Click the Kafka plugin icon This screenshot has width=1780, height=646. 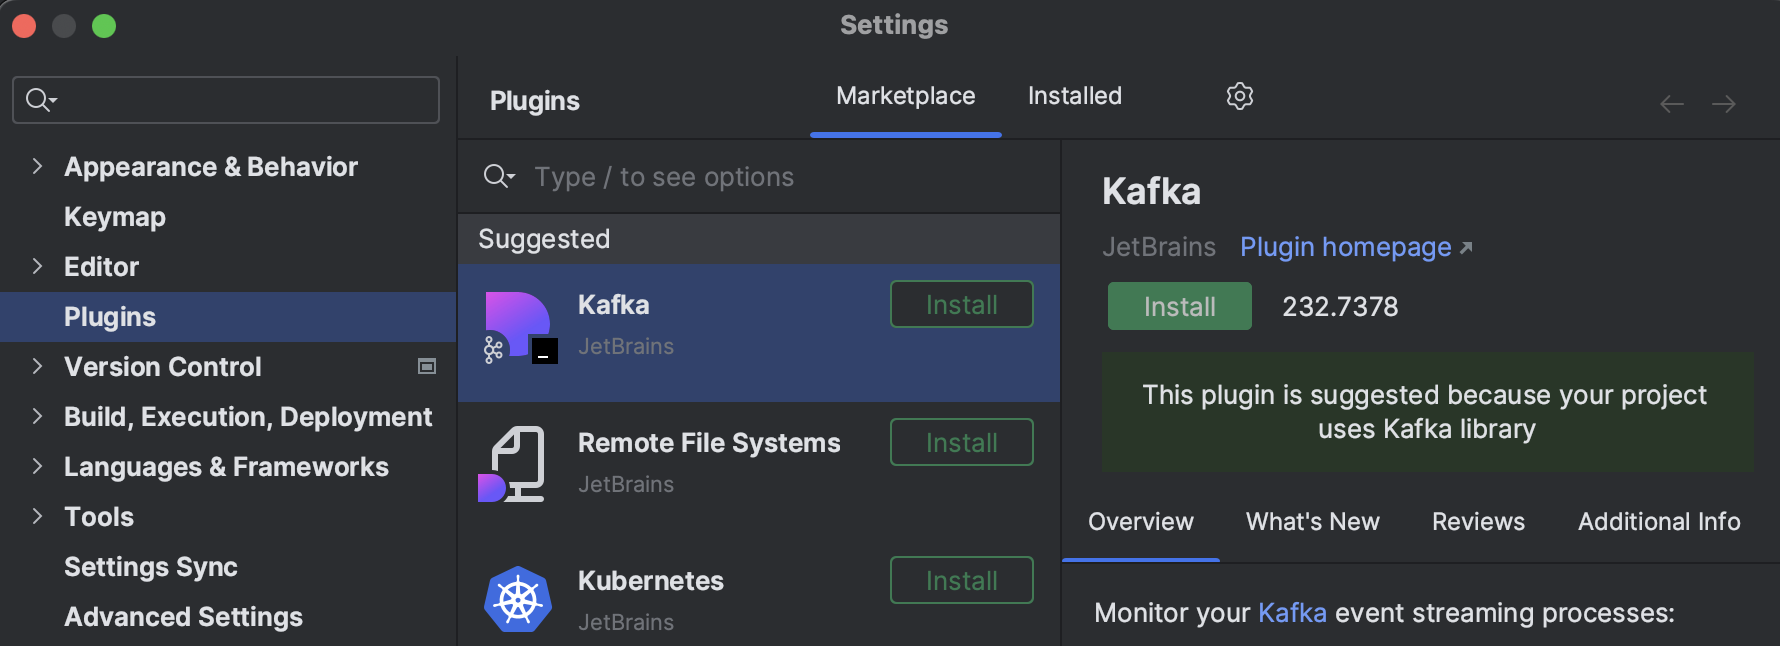(x=519, y=327)
